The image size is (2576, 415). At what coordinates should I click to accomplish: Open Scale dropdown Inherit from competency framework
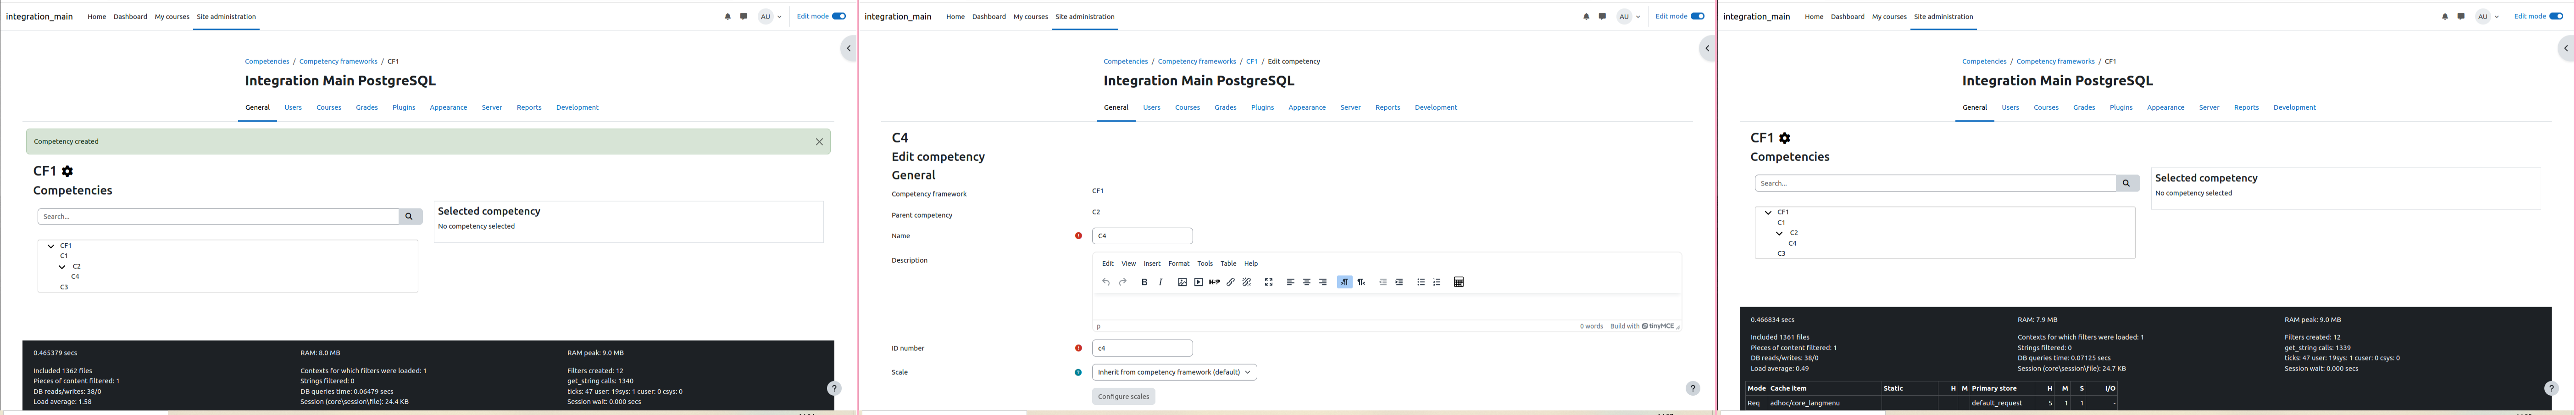[1174, 372]
